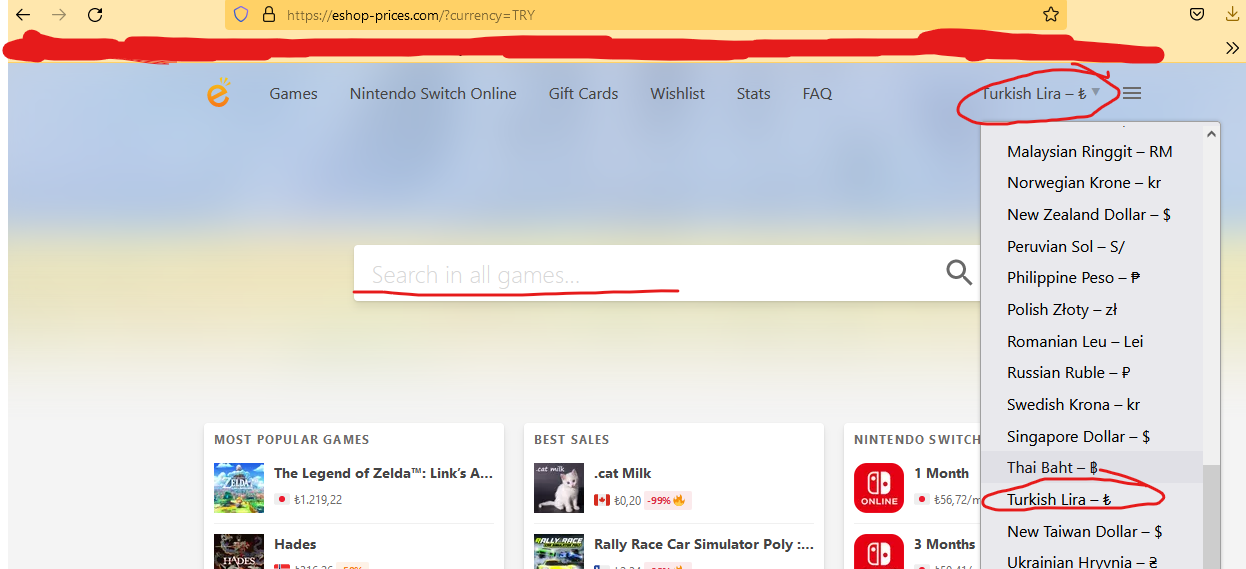The height and width of the screenshot is (569, 1246).
Task: Click the currency list scroll-up arrow
Action: click(x=1212, y=132)
